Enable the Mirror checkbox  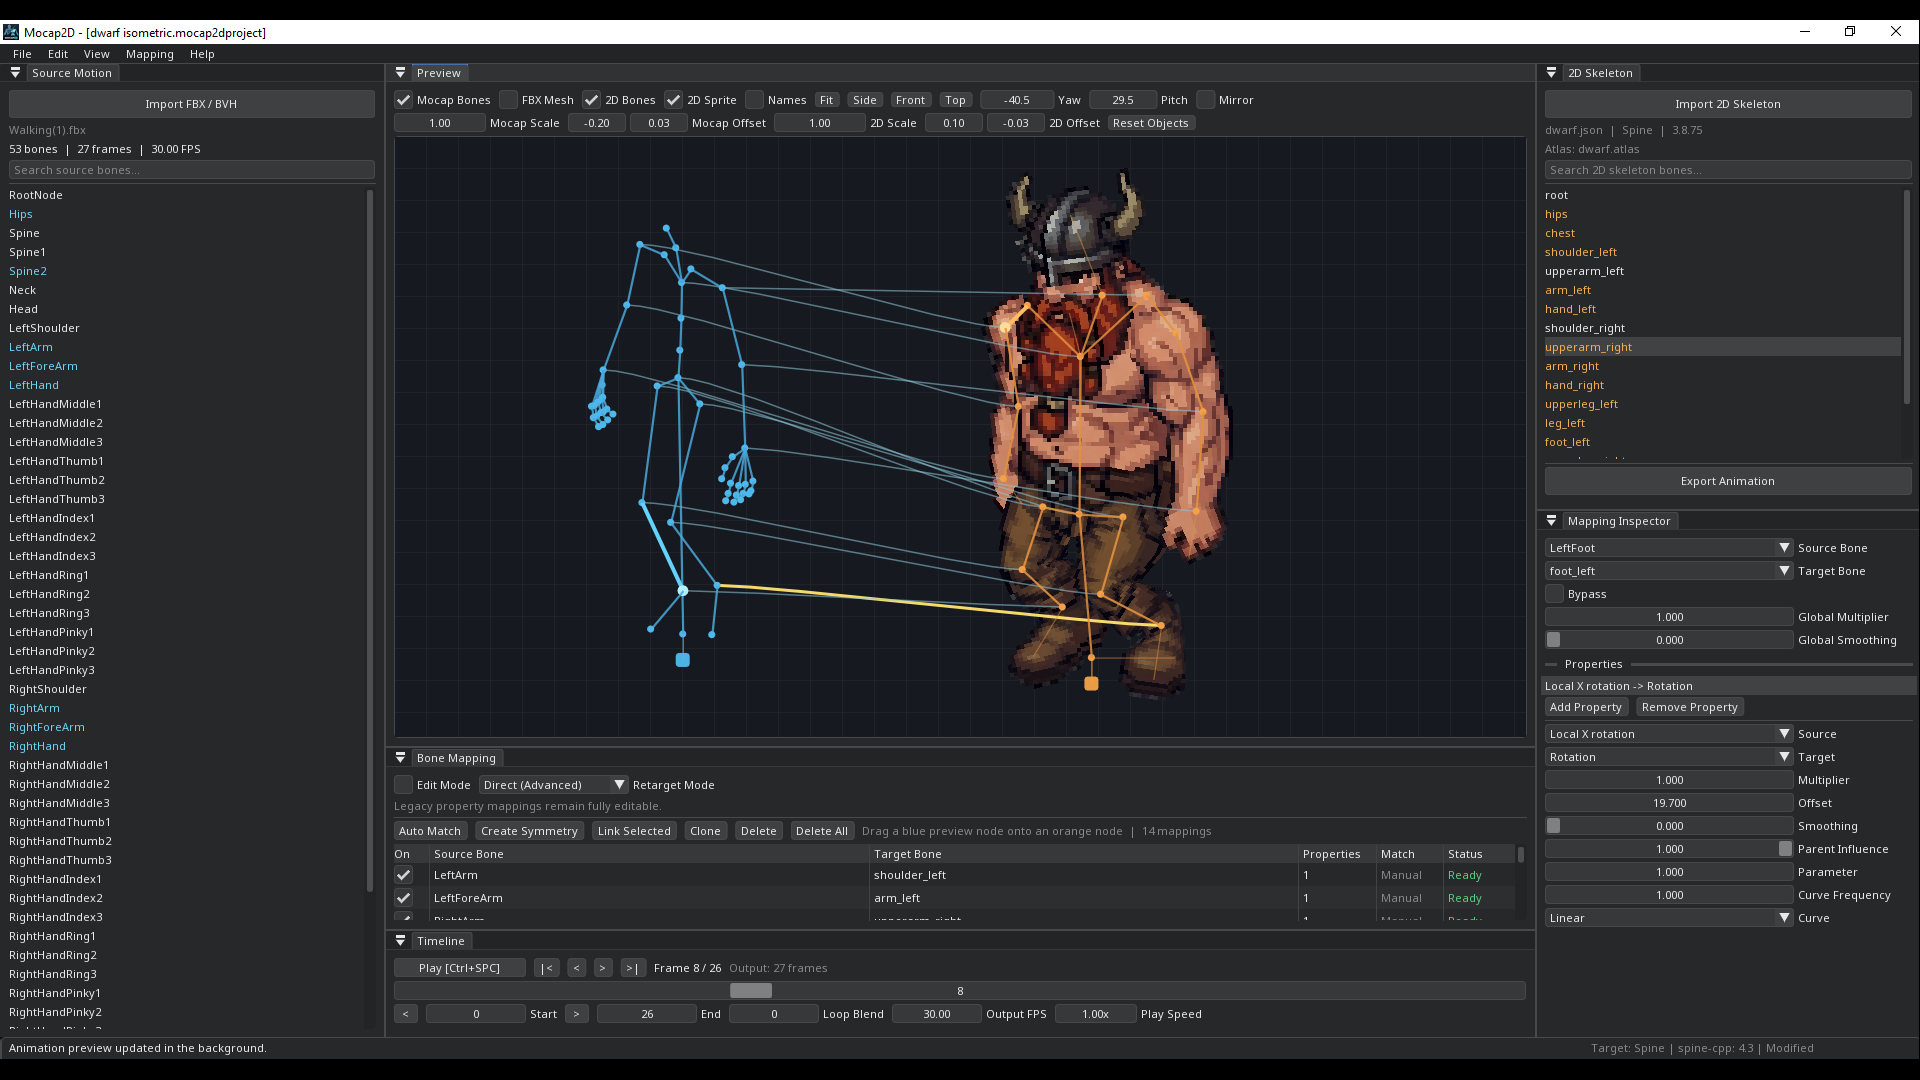tap(1206, 100)
